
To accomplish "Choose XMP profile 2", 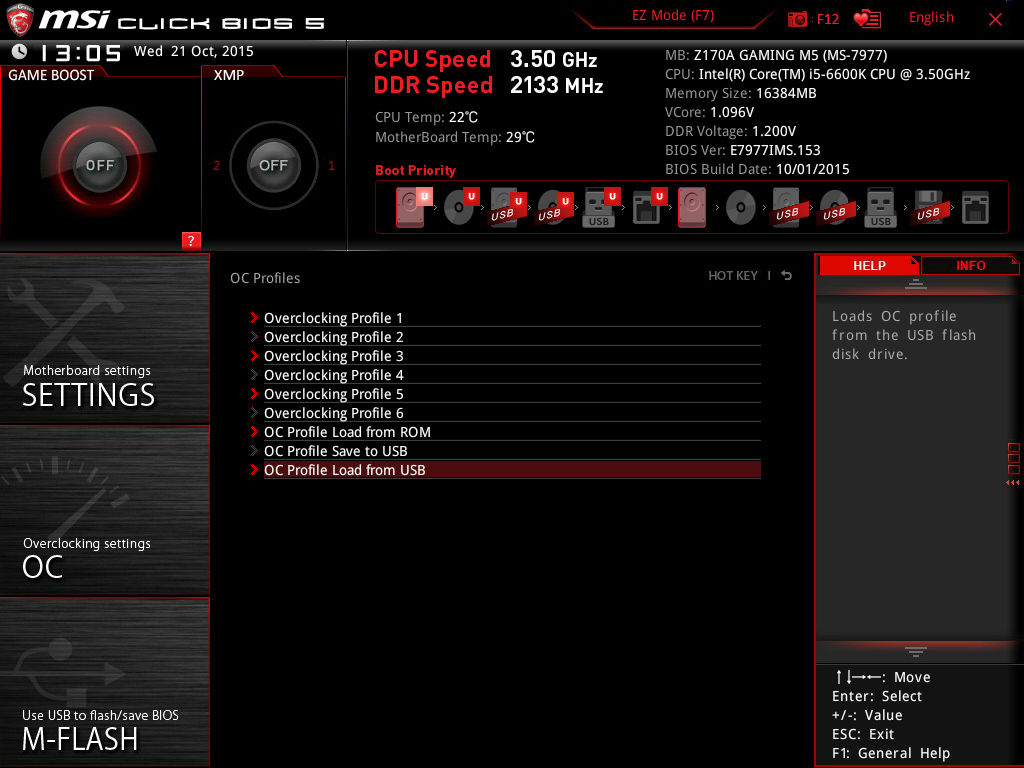I will coord(216,165).
